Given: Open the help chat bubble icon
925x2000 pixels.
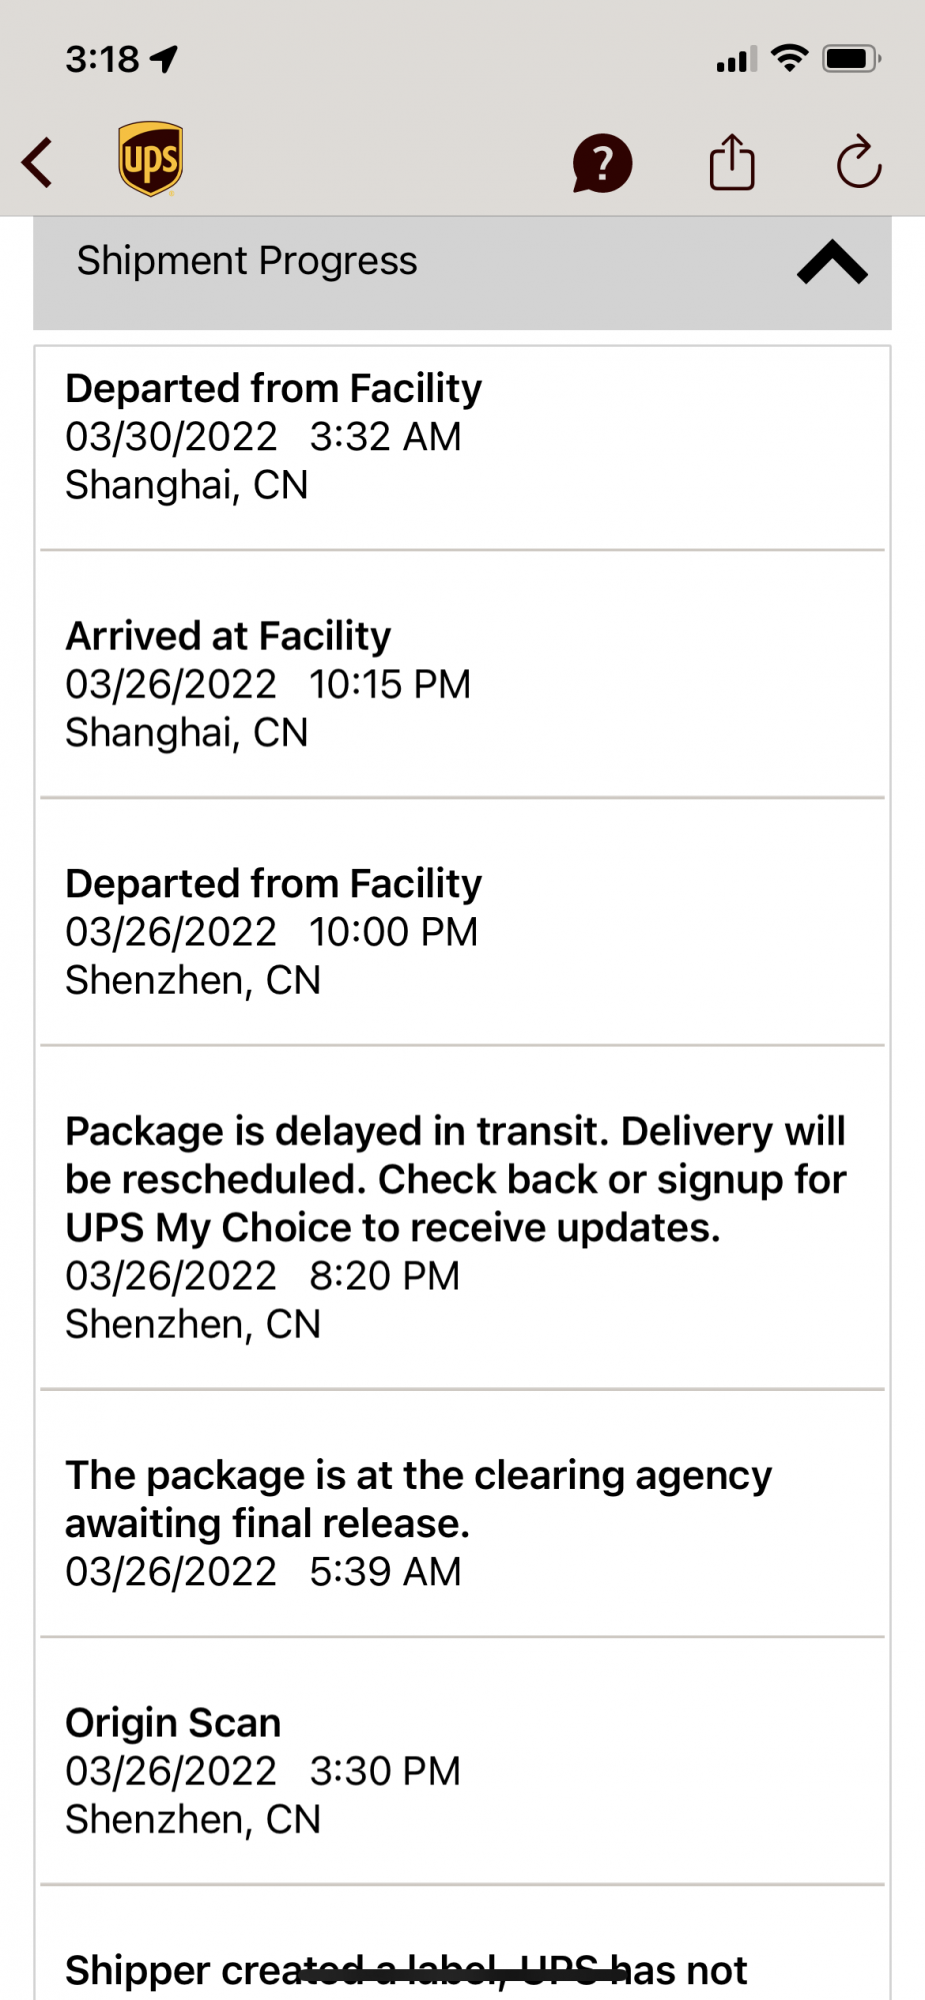Looking at the screenshot, I should tap(602, 163).
